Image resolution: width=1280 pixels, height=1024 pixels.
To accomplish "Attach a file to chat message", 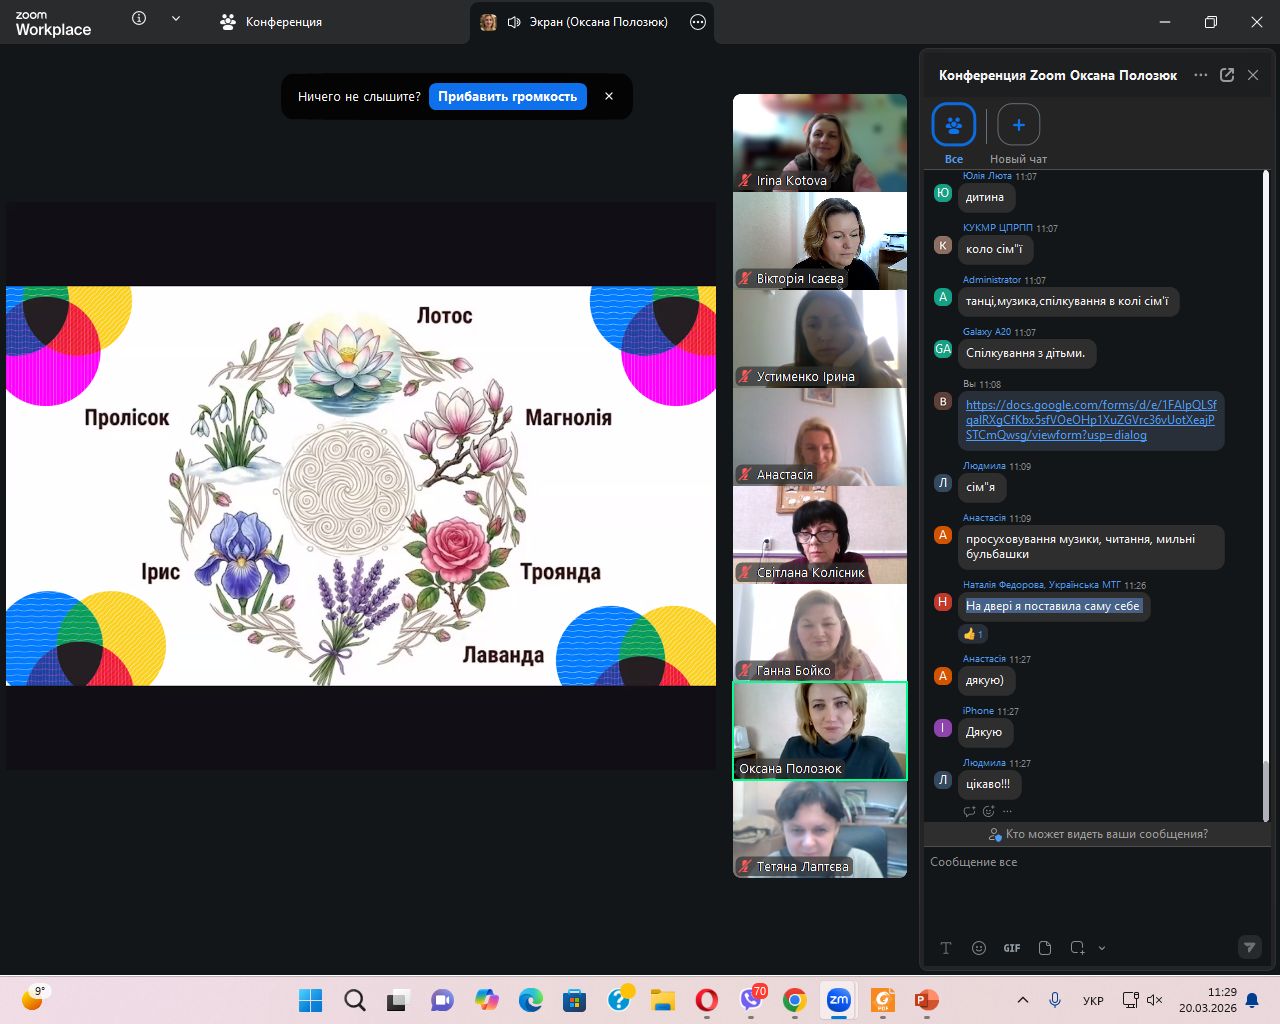I will (1045, 948).
